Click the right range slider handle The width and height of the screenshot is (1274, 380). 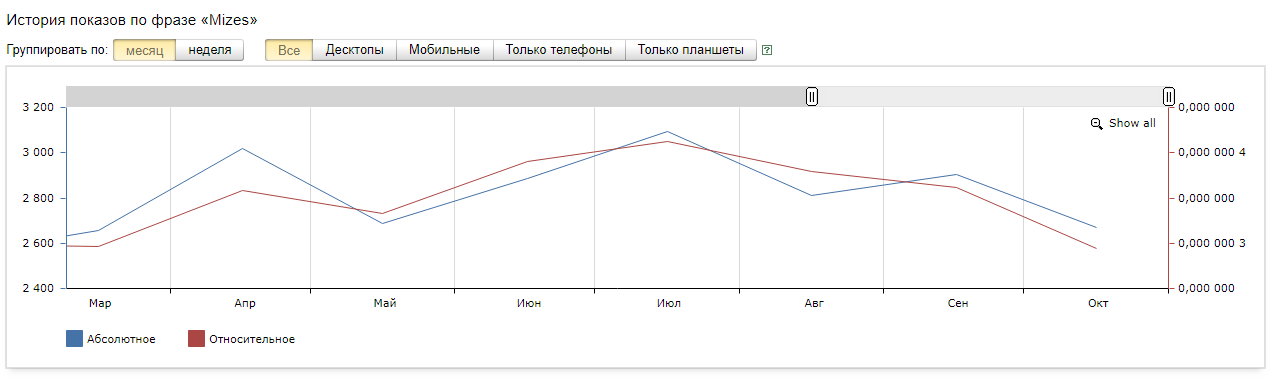pyautogui.click(x=1169, y=96)
